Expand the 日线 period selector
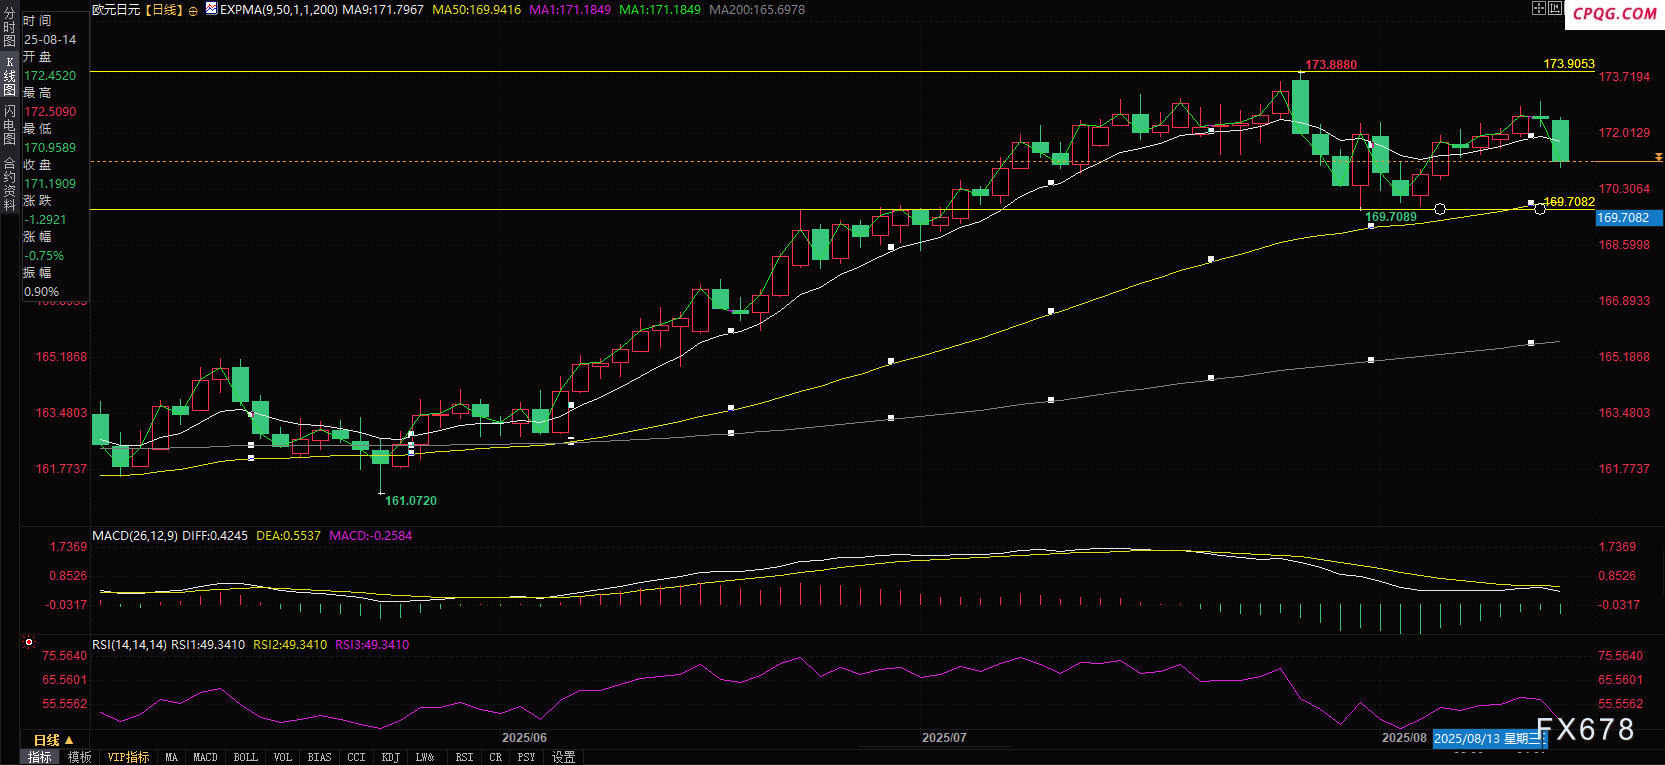Screen dimensions: 1665x765 pyautogui.click(x=53, y=740)
